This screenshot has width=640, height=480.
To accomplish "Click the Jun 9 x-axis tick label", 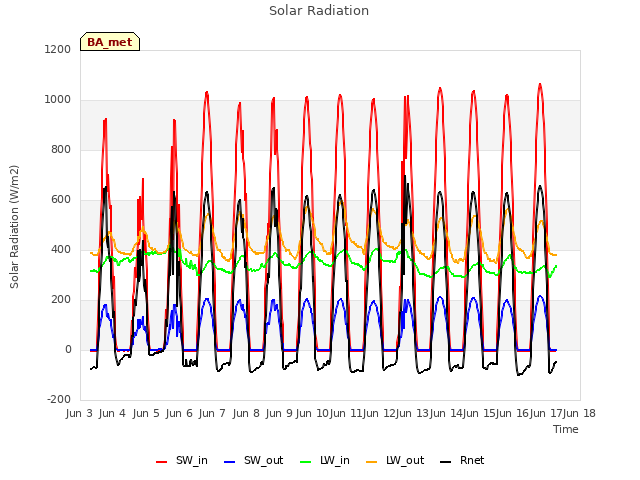I will [279, 413].
